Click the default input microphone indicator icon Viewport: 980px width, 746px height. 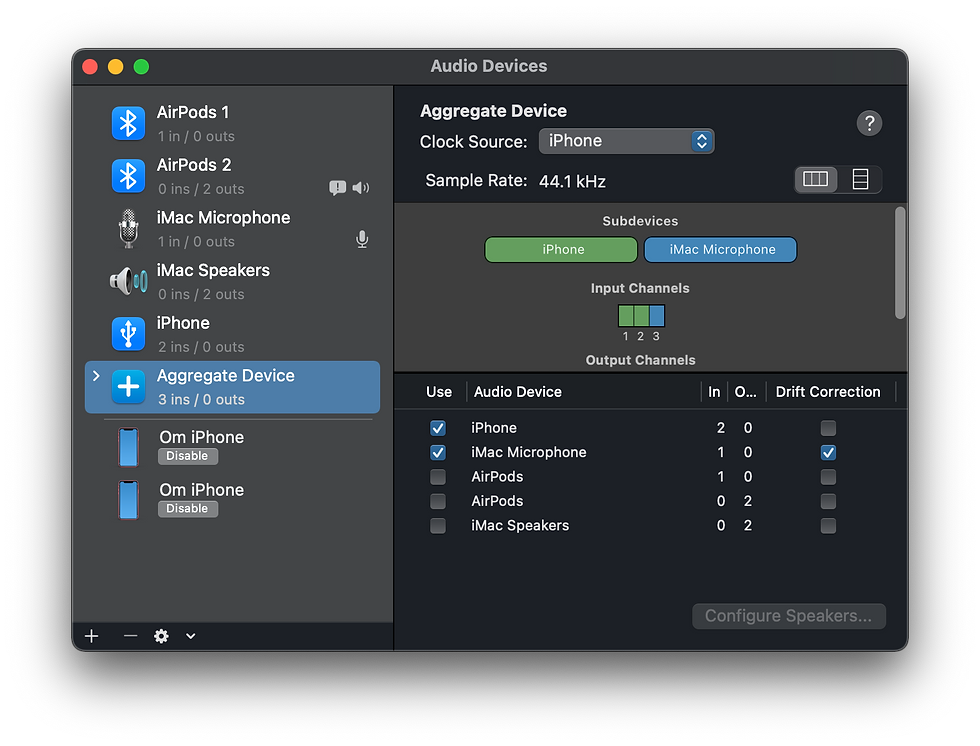[x=362, y=239]
